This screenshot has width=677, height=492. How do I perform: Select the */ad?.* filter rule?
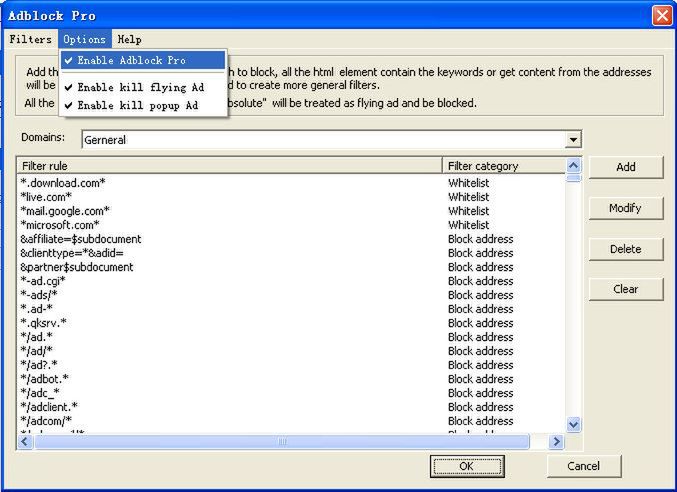tap(39, 365)
